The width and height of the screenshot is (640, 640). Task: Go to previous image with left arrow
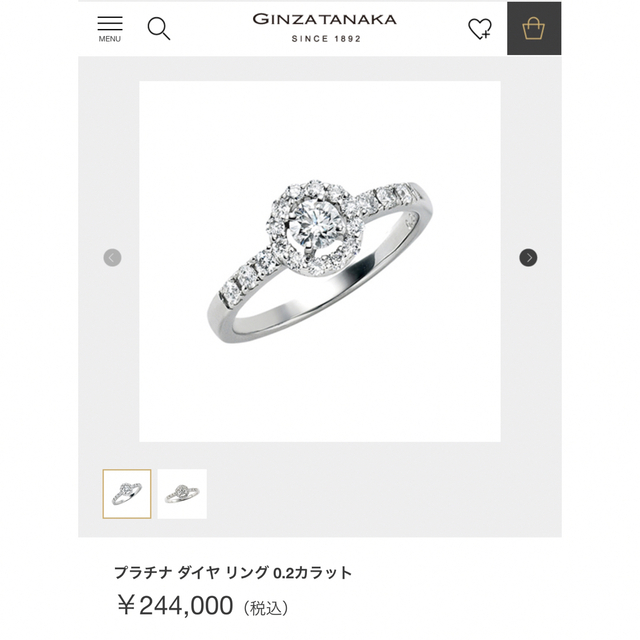pos(112,258)
